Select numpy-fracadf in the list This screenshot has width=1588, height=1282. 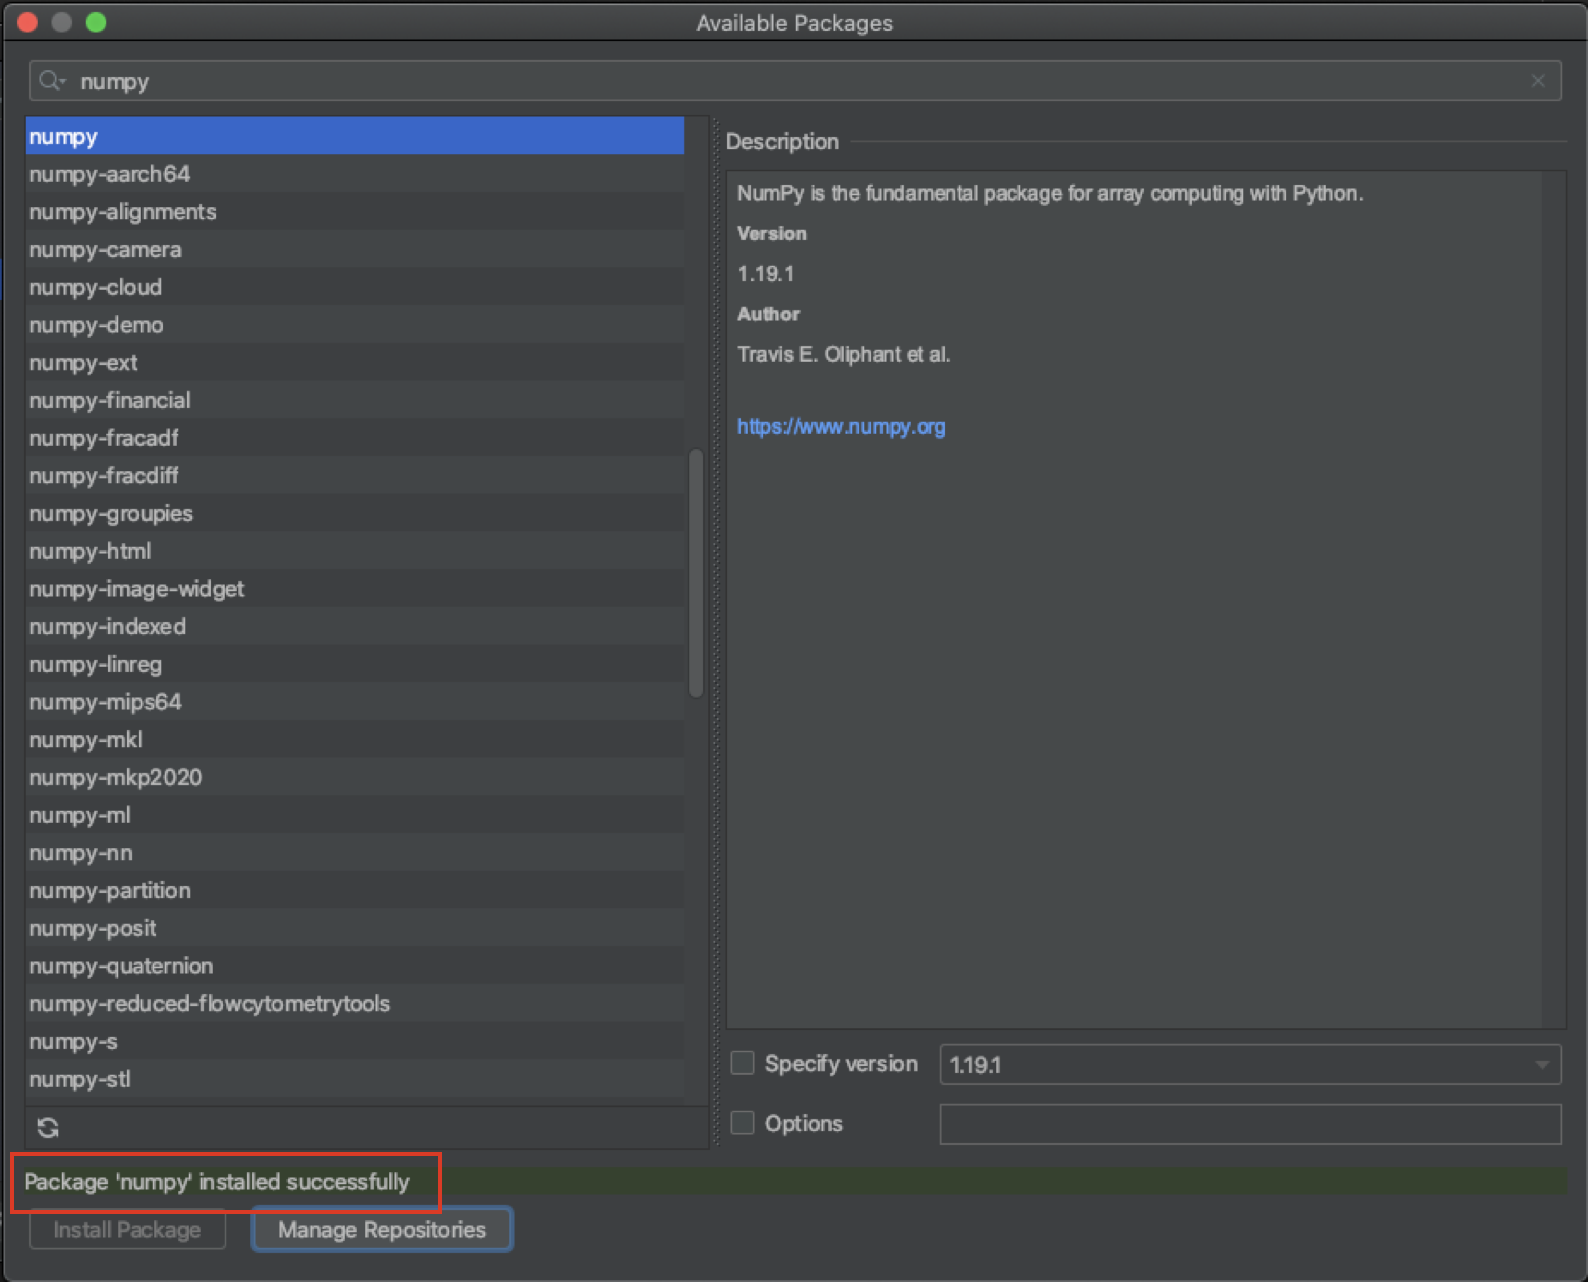click(x=355, y=438)
